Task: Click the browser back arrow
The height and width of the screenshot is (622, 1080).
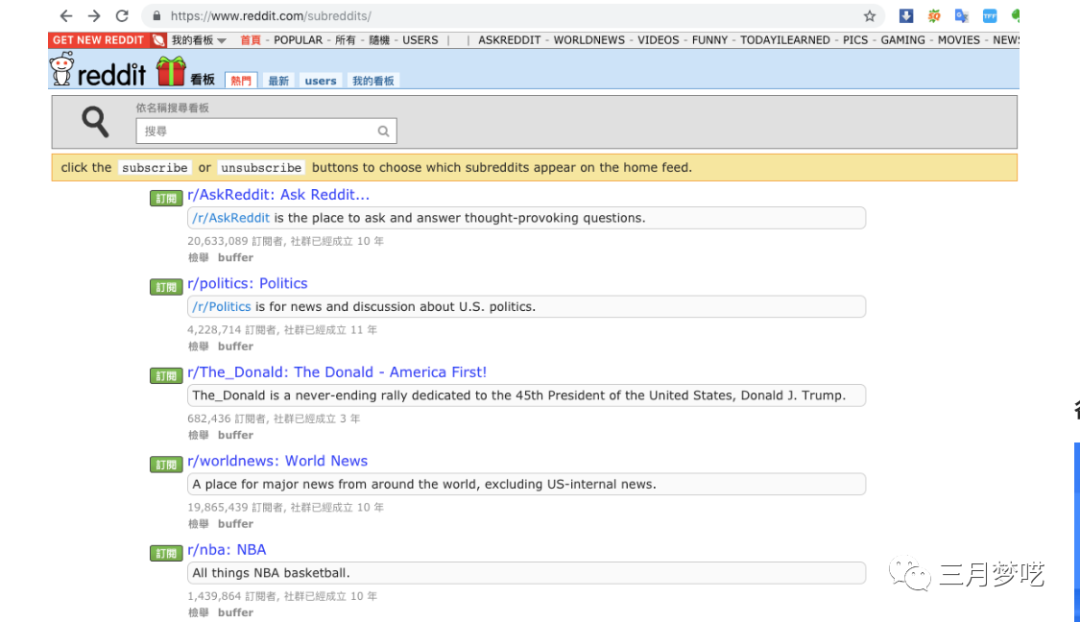Action: coord(66,16)
